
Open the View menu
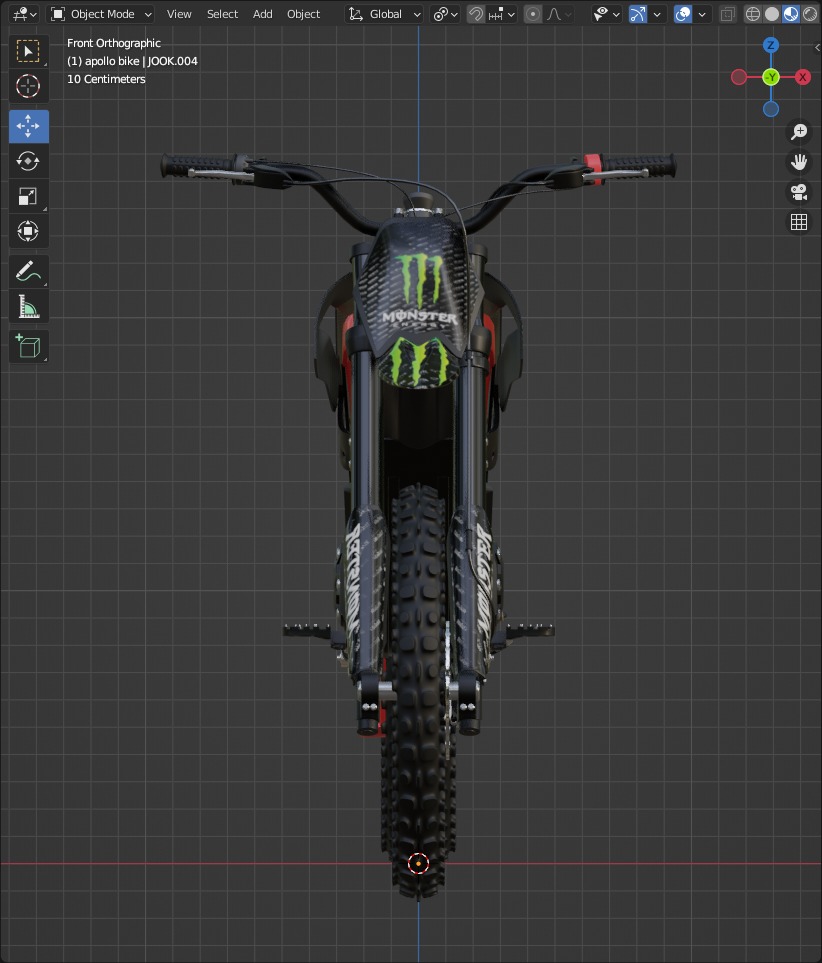click(x=179, y=14)
